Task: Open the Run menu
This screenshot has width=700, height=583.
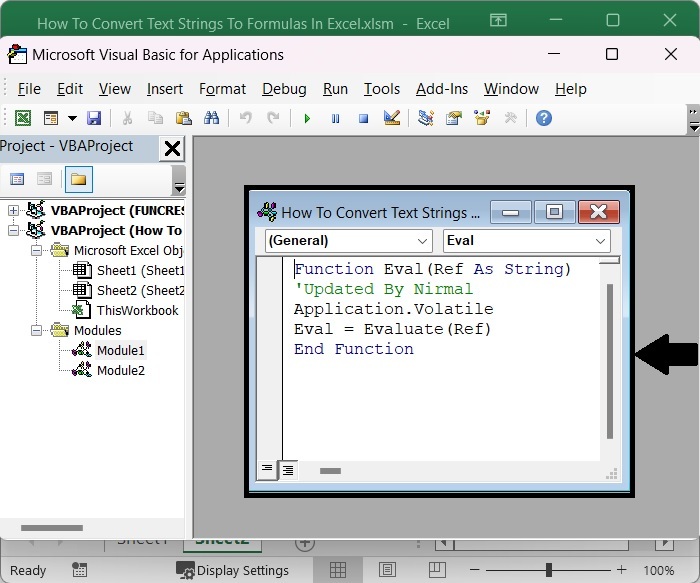Action: click(335, 89)
